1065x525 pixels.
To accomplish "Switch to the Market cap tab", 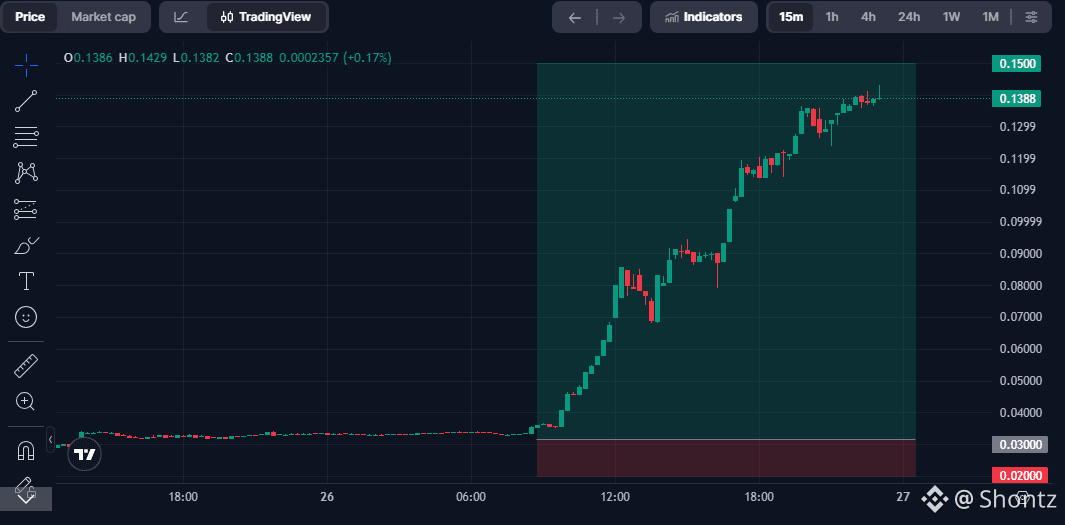I will pos(103,17).
